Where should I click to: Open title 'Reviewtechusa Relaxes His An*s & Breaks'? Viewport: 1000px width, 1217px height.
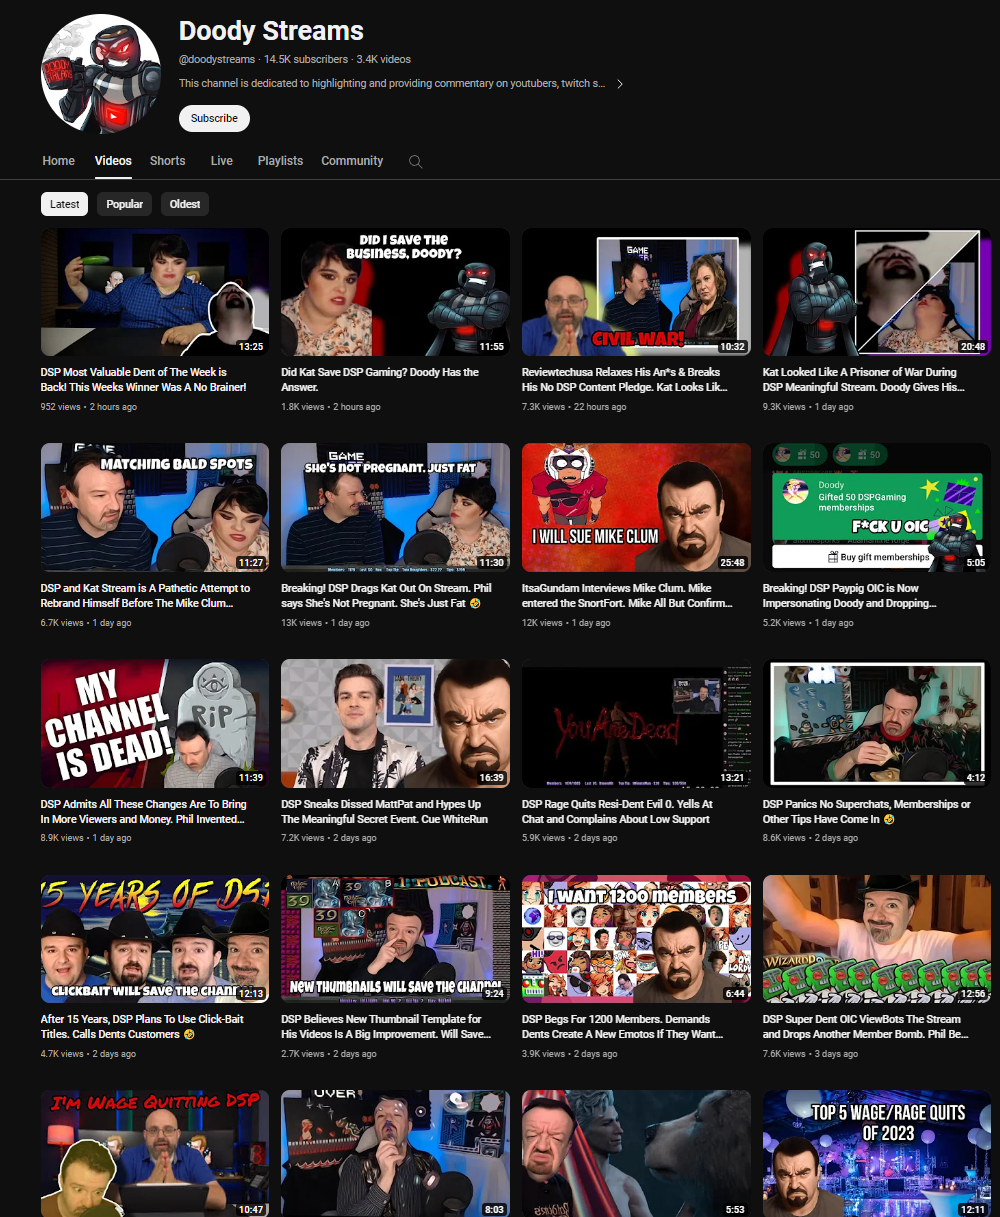point(625,380)
